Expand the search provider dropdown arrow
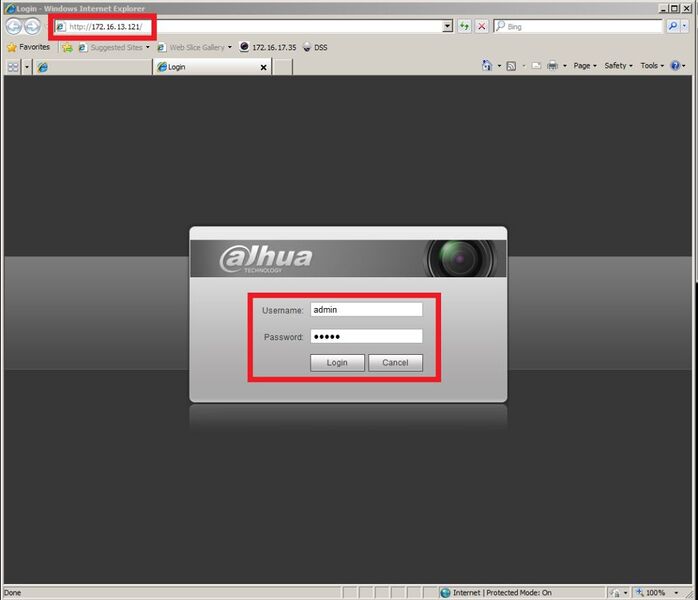 [685, 27]
